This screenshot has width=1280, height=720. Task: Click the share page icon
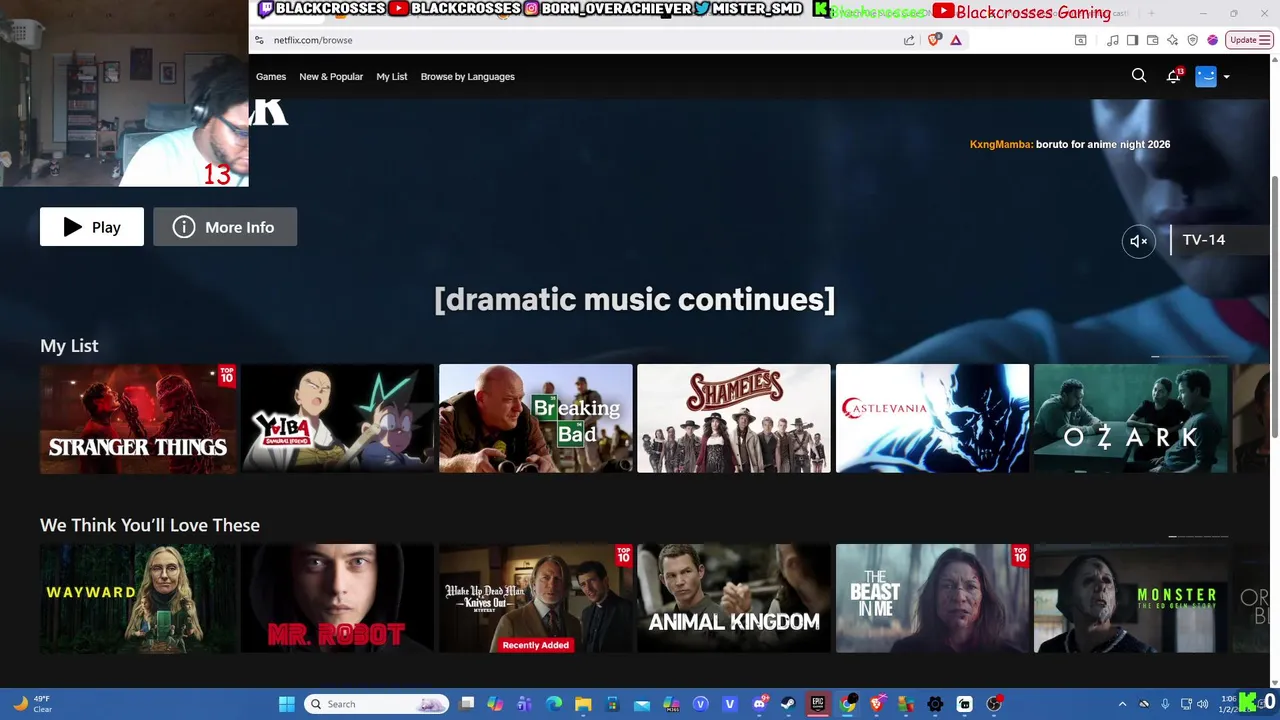point(909,40)
